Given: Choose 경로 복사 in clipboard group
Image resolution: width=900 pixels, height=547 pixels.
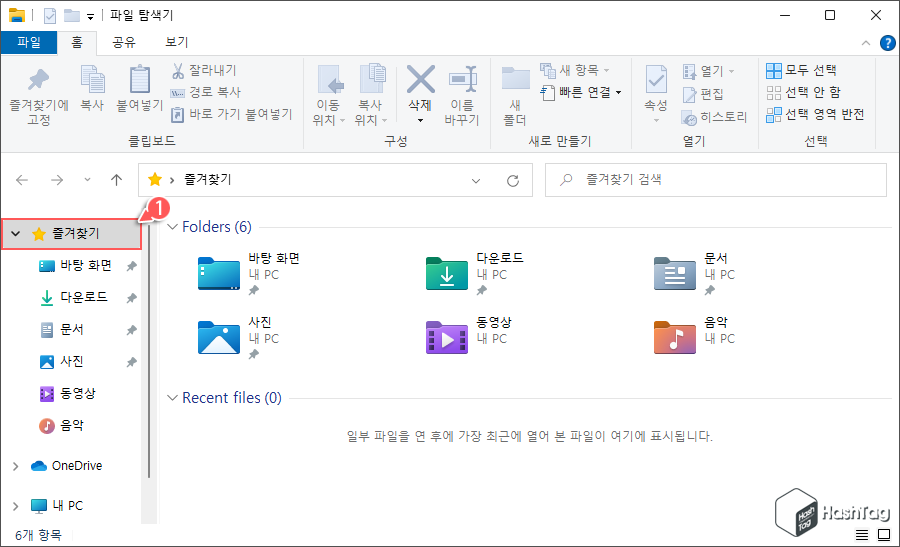Looking at the screenshot, I should 205,92.
